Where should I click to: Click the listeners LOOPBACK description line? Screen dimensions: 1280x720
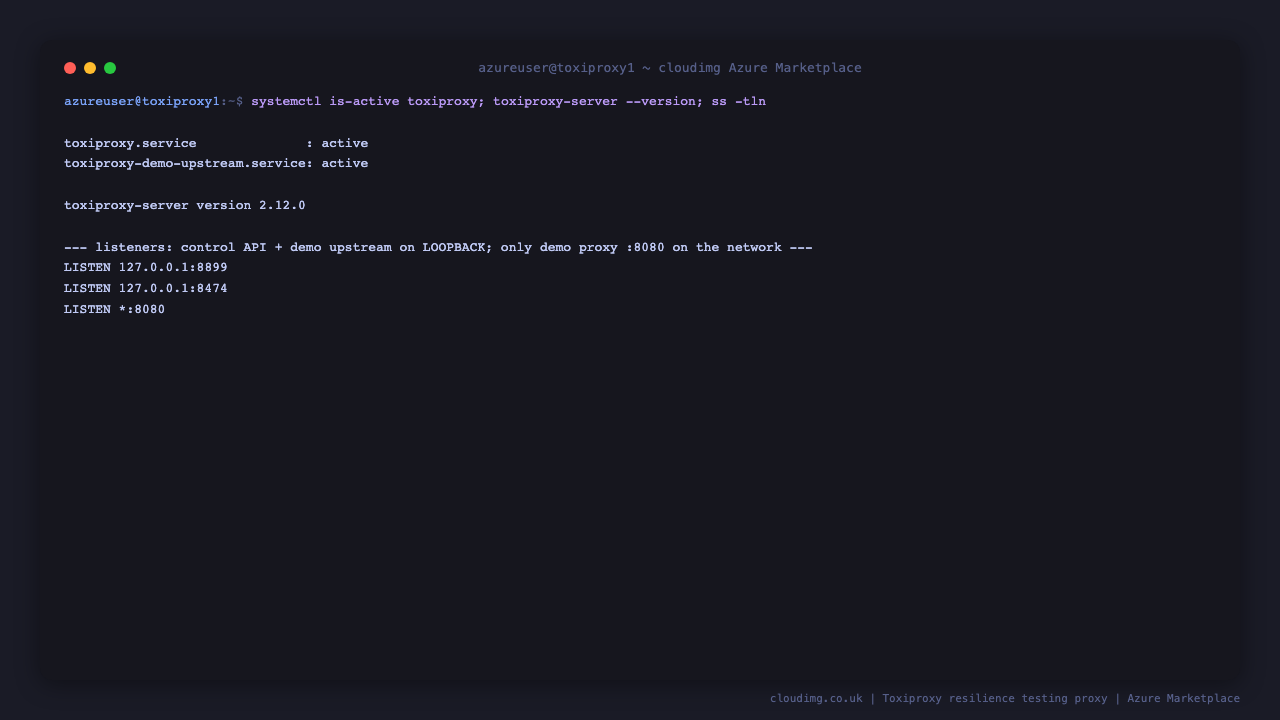pyautogui.click(x=438, y=247)
